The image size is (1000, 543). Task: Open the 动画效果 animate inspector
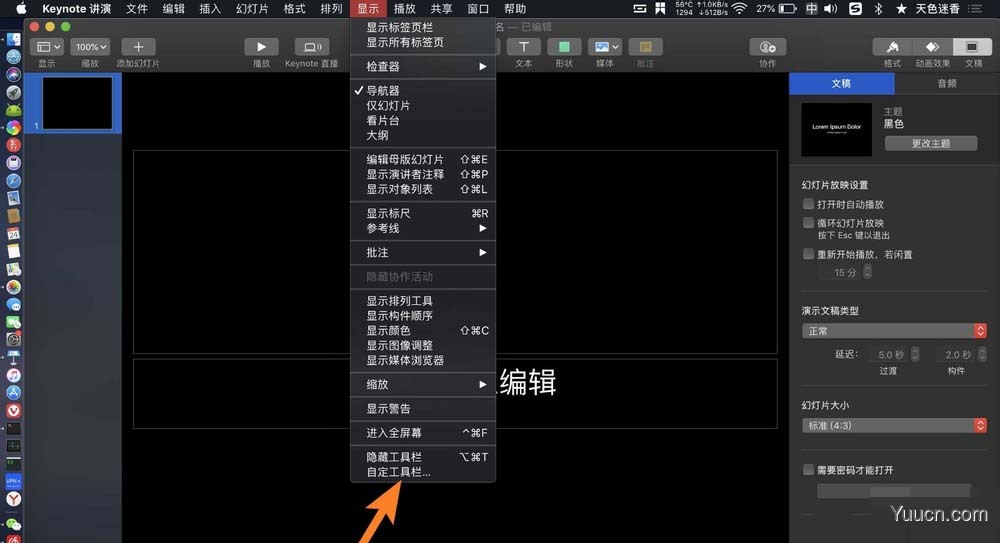pyautogui.click(x=932, y=47)
